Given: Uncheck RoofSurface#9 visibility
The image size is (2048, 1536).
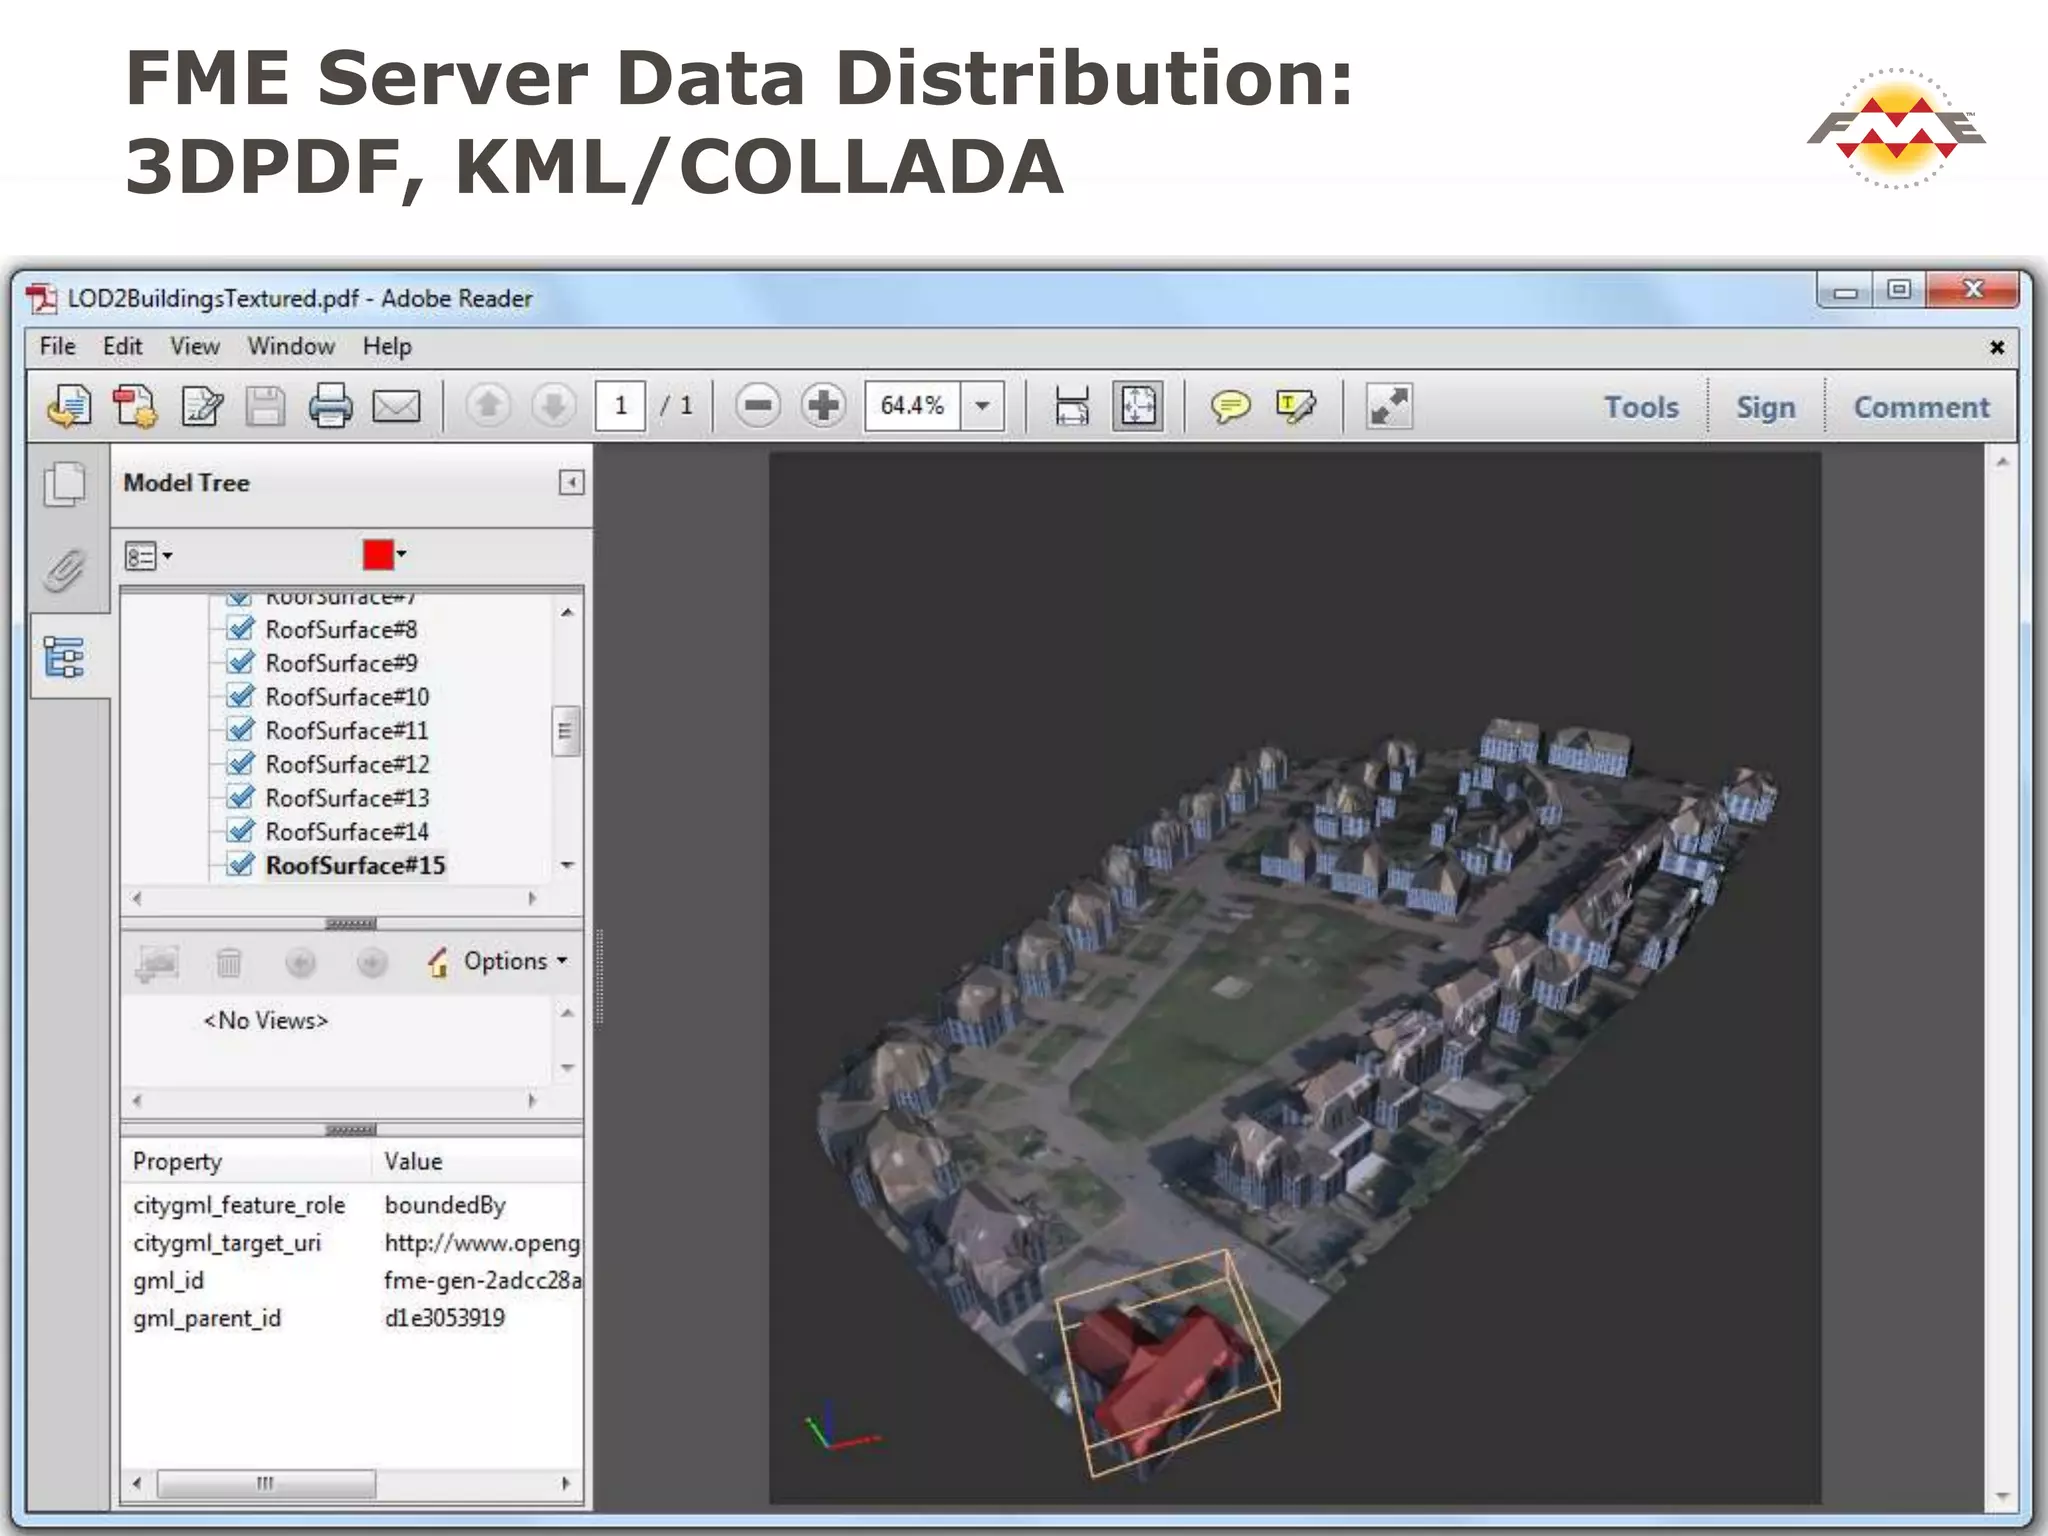Looking at the screenshot, I should (x=240, y=662).
